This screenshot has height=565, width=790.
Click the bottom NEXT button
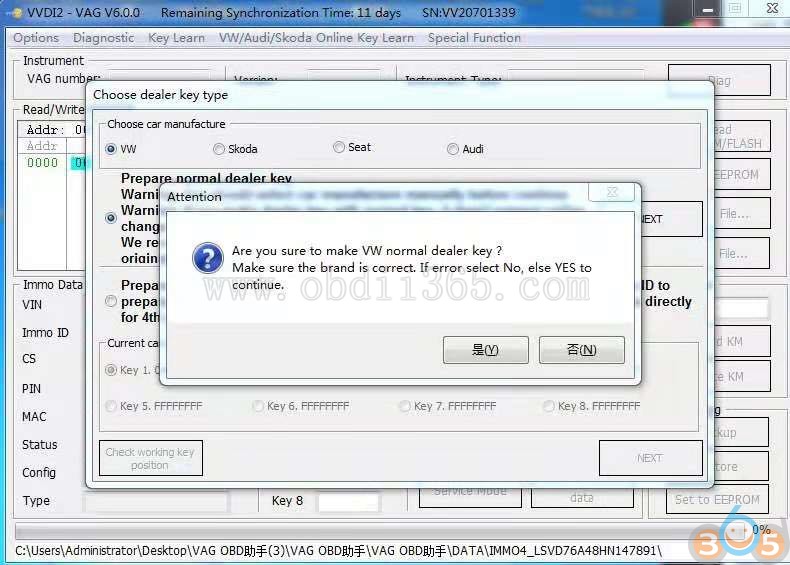[650, 458]
